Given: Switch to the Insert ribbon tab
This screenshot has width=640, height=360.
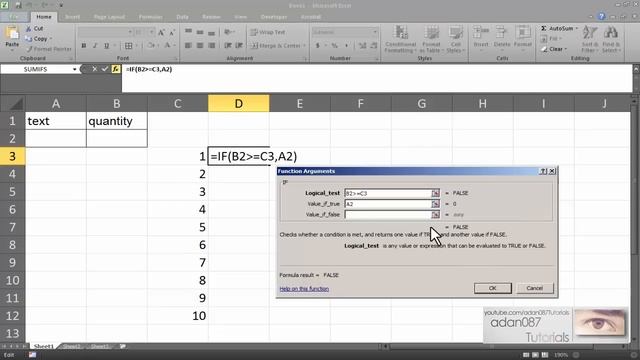Looking at the screenshot, I should (x=72, y=17).
